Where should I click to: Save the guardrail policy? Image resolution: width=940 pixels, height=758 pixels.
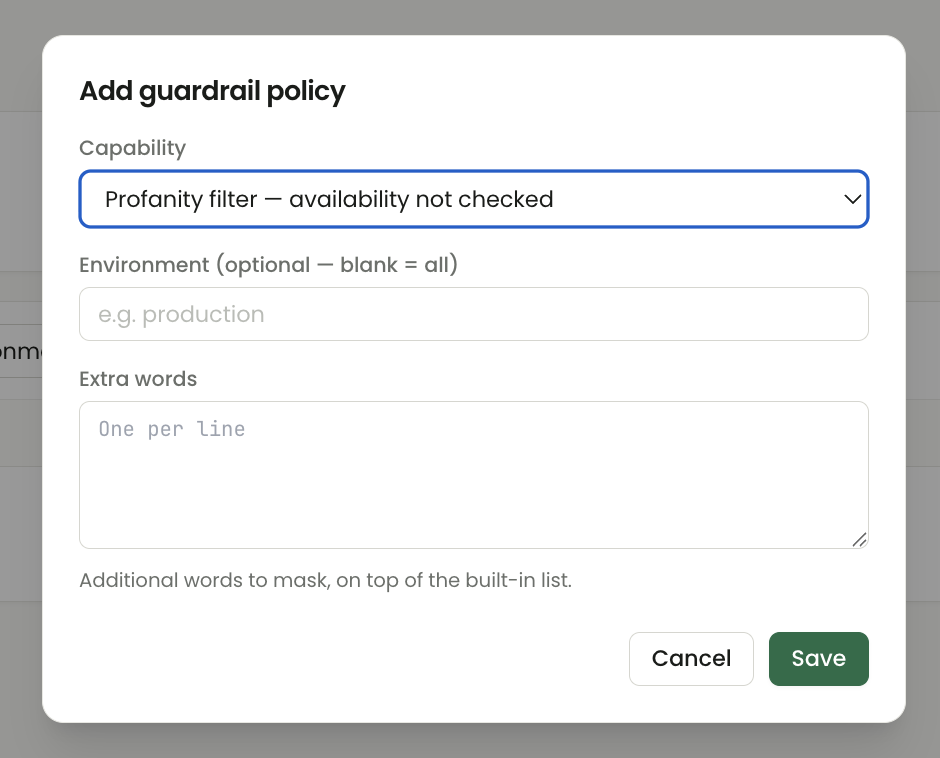click(818, 658)
